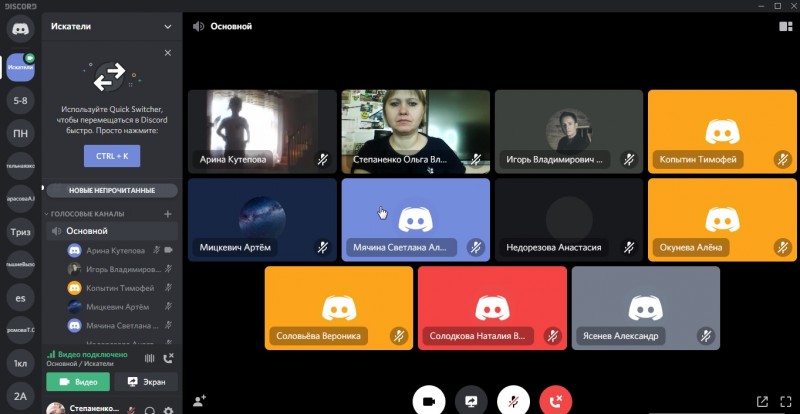
Task: Click the Новые непрочитанные button
Action: pos(112,190)
